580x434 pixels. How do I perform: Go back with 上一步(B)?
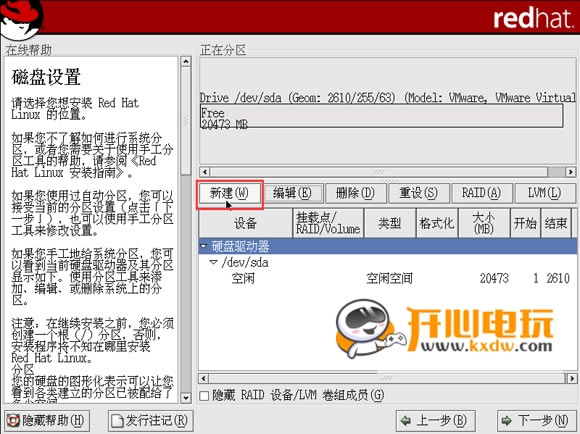pos(435,421)
